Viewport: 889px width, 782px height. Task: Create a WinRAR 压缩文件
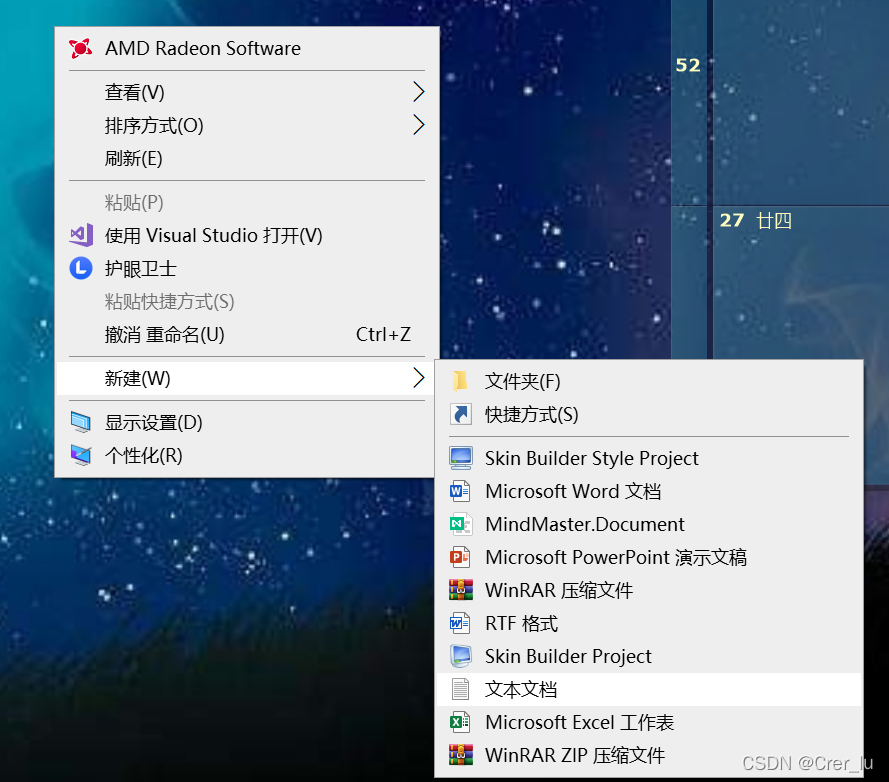(x=559, y=590)
